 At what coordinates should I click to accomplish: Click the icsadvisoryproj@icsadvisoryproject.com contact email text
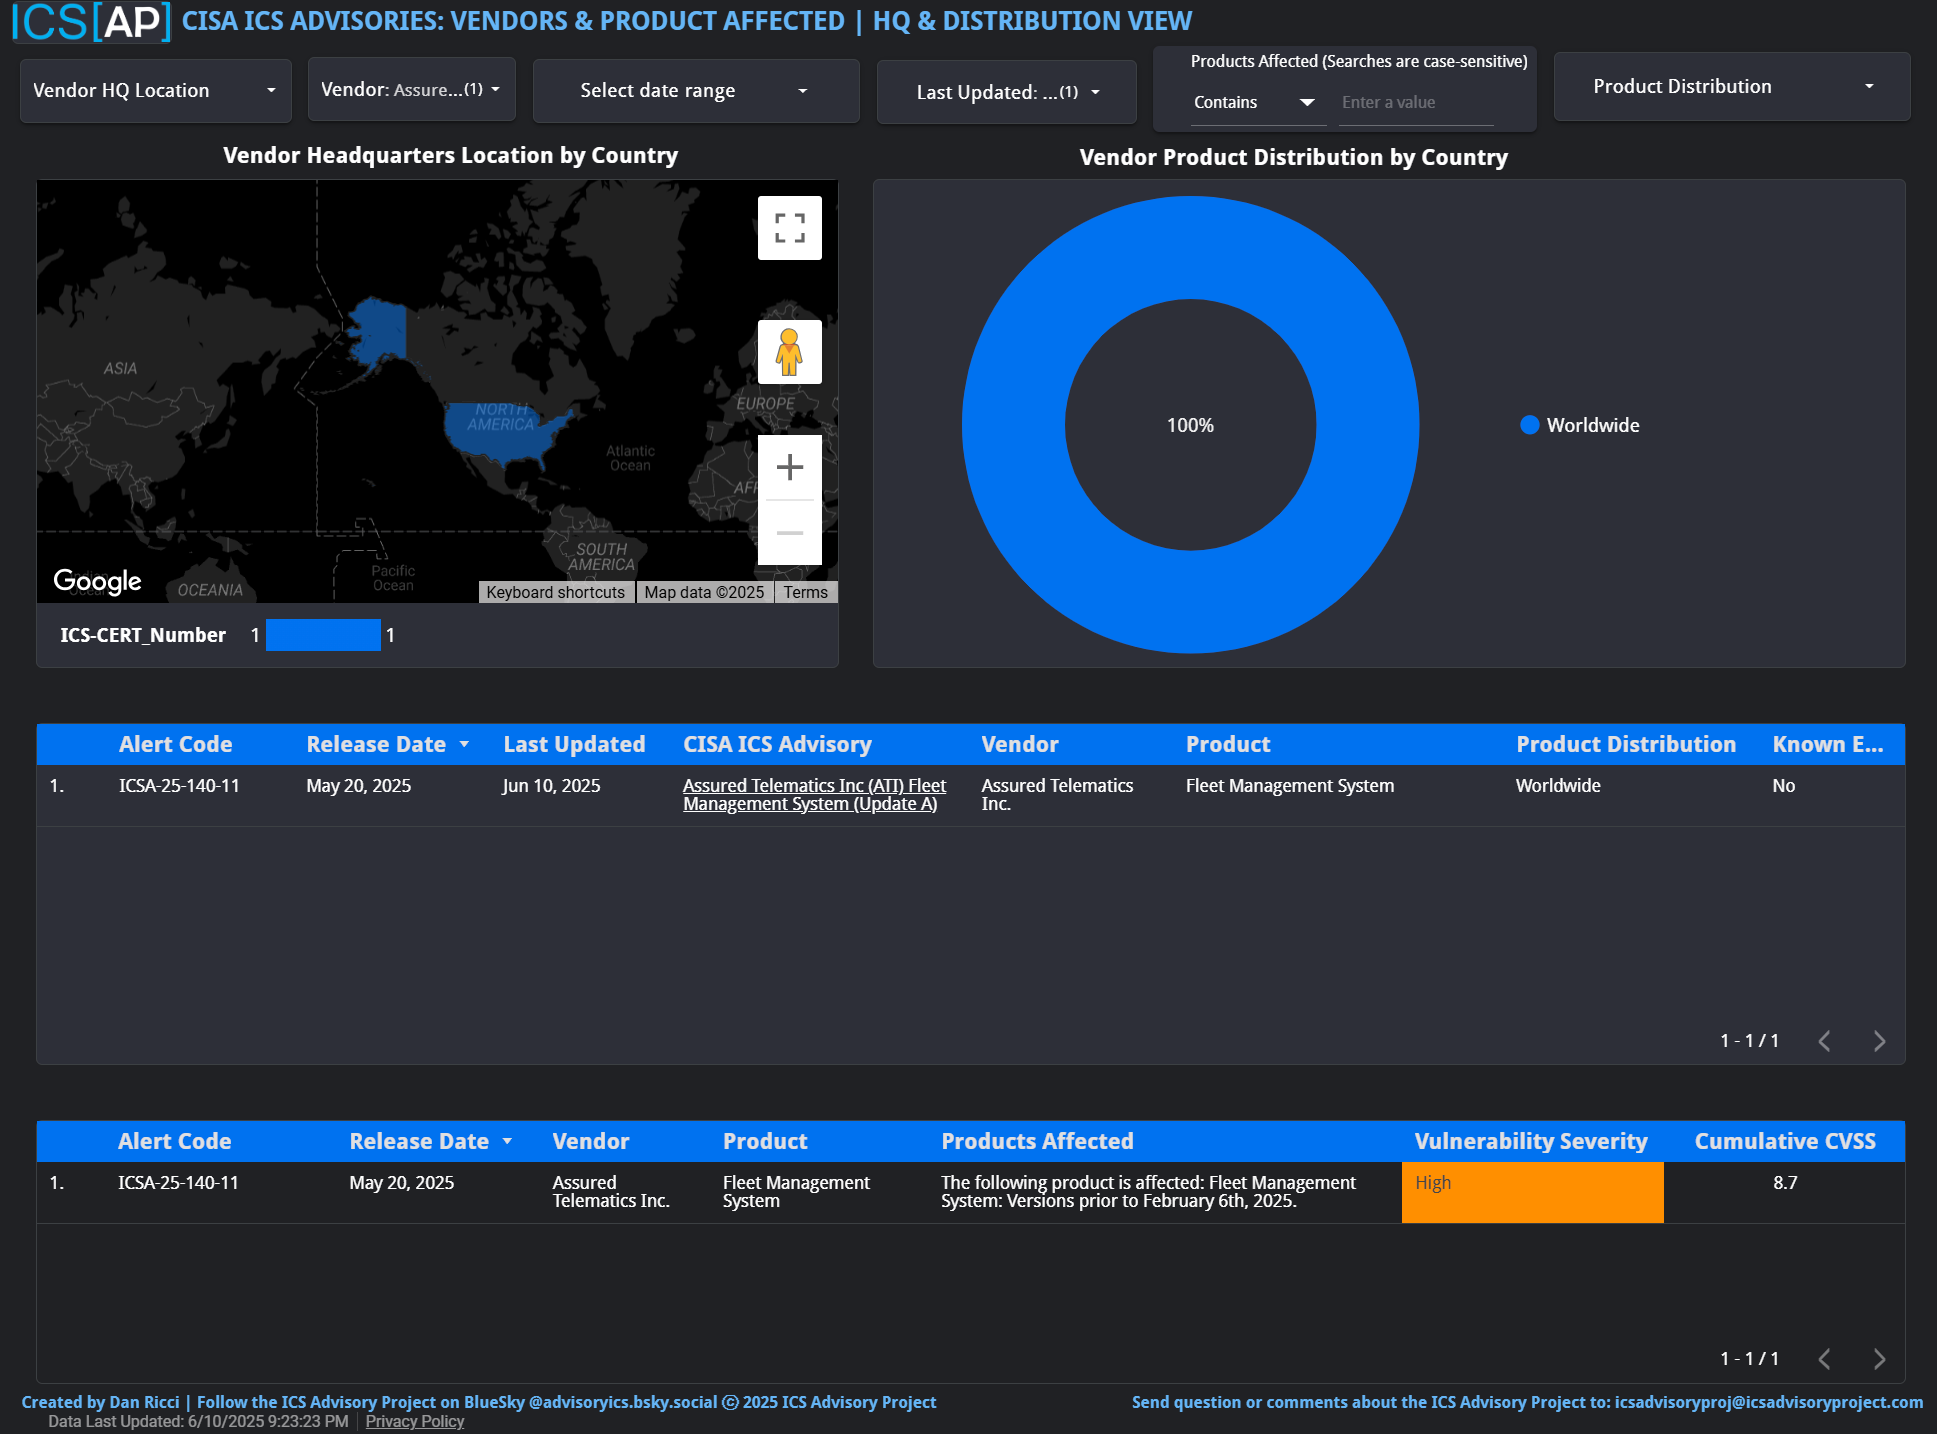click(x=1768, y=1402)
